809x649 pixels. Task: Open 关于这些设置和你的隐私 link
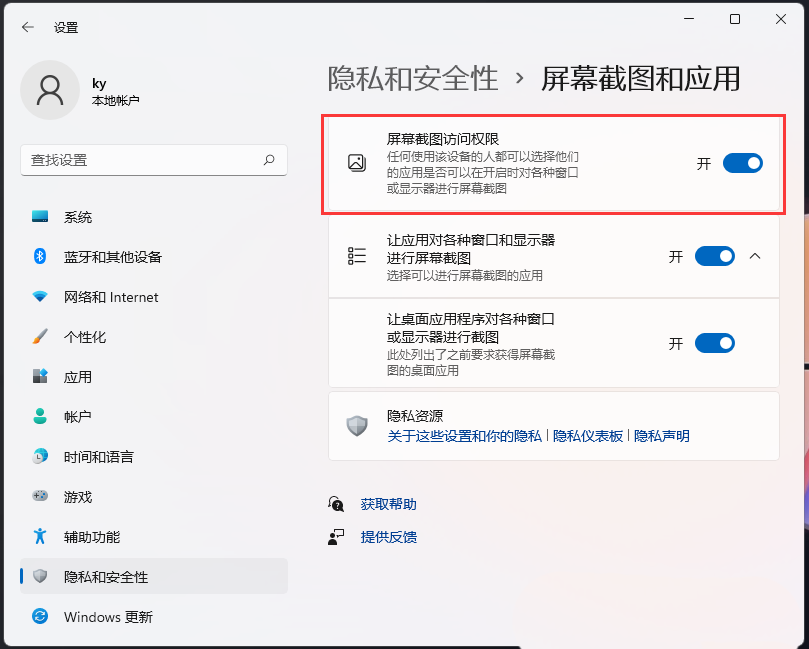click(464, 436)
